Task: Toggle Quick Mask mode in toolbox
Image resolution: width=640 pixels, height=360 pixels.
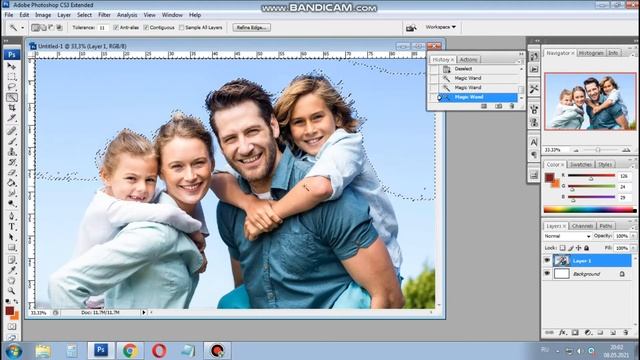Action: (12, 327)
